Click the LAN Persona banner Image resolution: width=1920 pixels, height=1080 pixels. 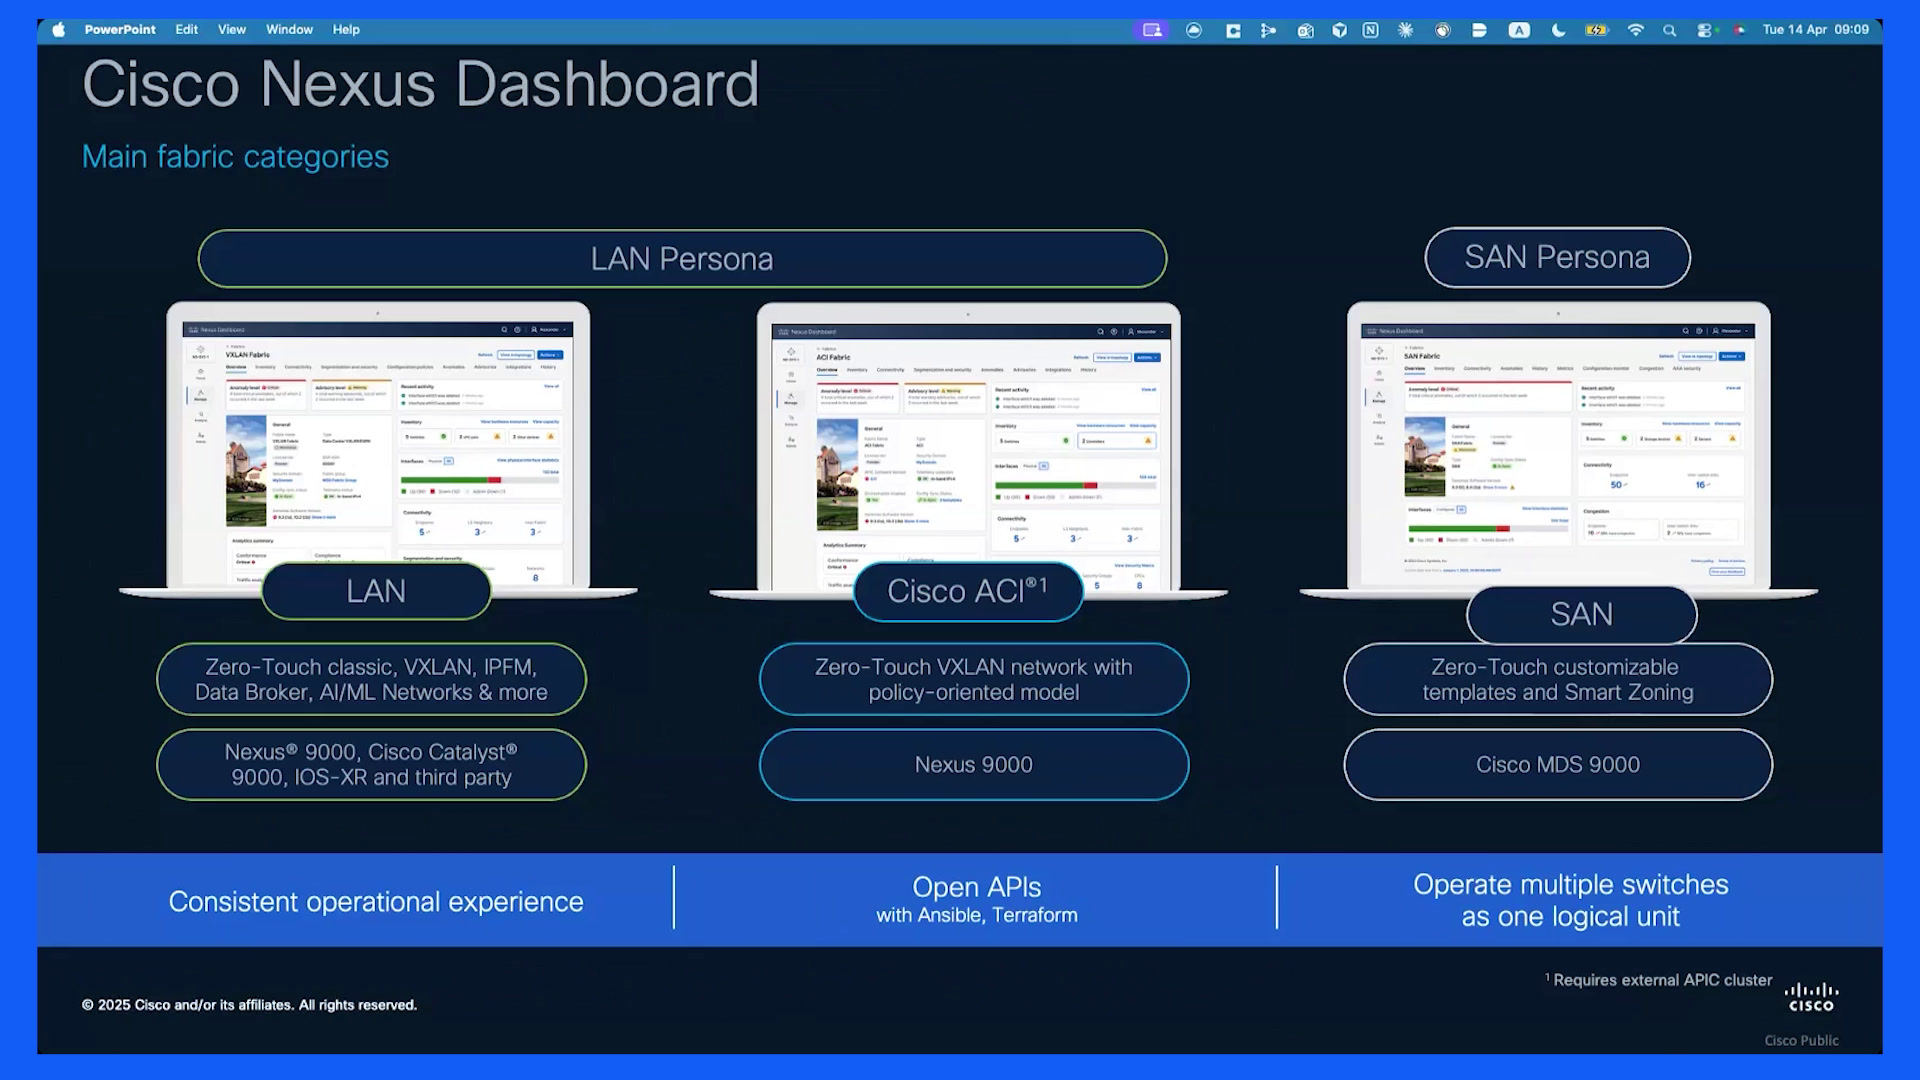click(682, 259)
